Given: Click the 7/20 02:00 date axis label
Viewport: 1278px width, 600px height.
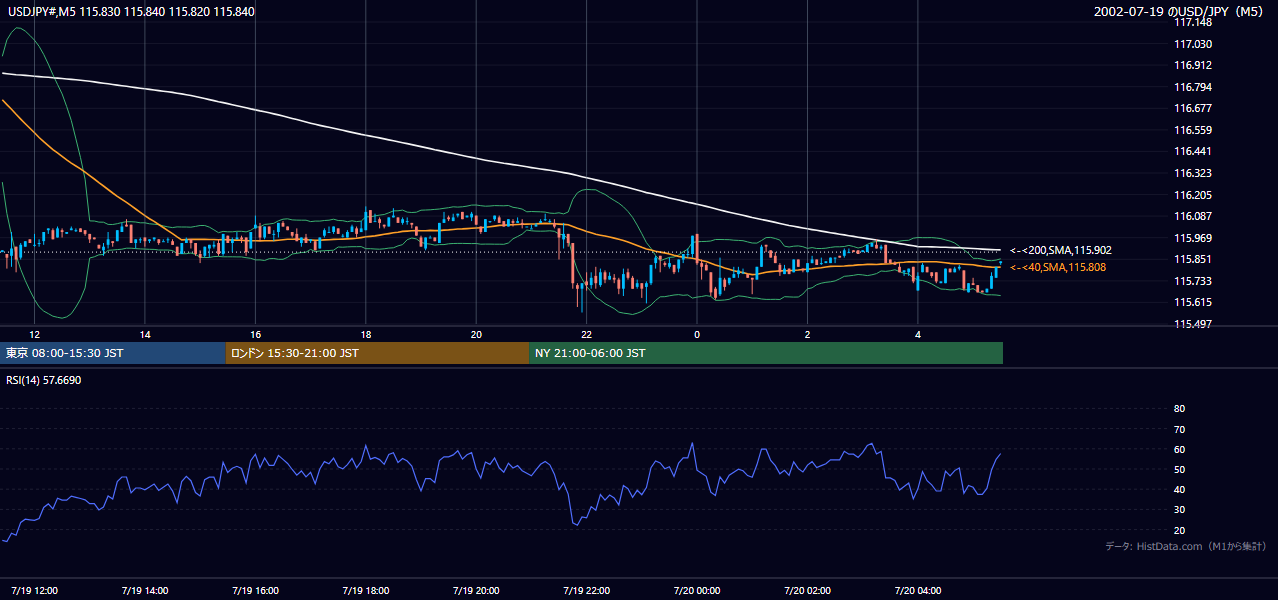Looking at the screenshot, I should pyautogui.click(x=807, y=590).
